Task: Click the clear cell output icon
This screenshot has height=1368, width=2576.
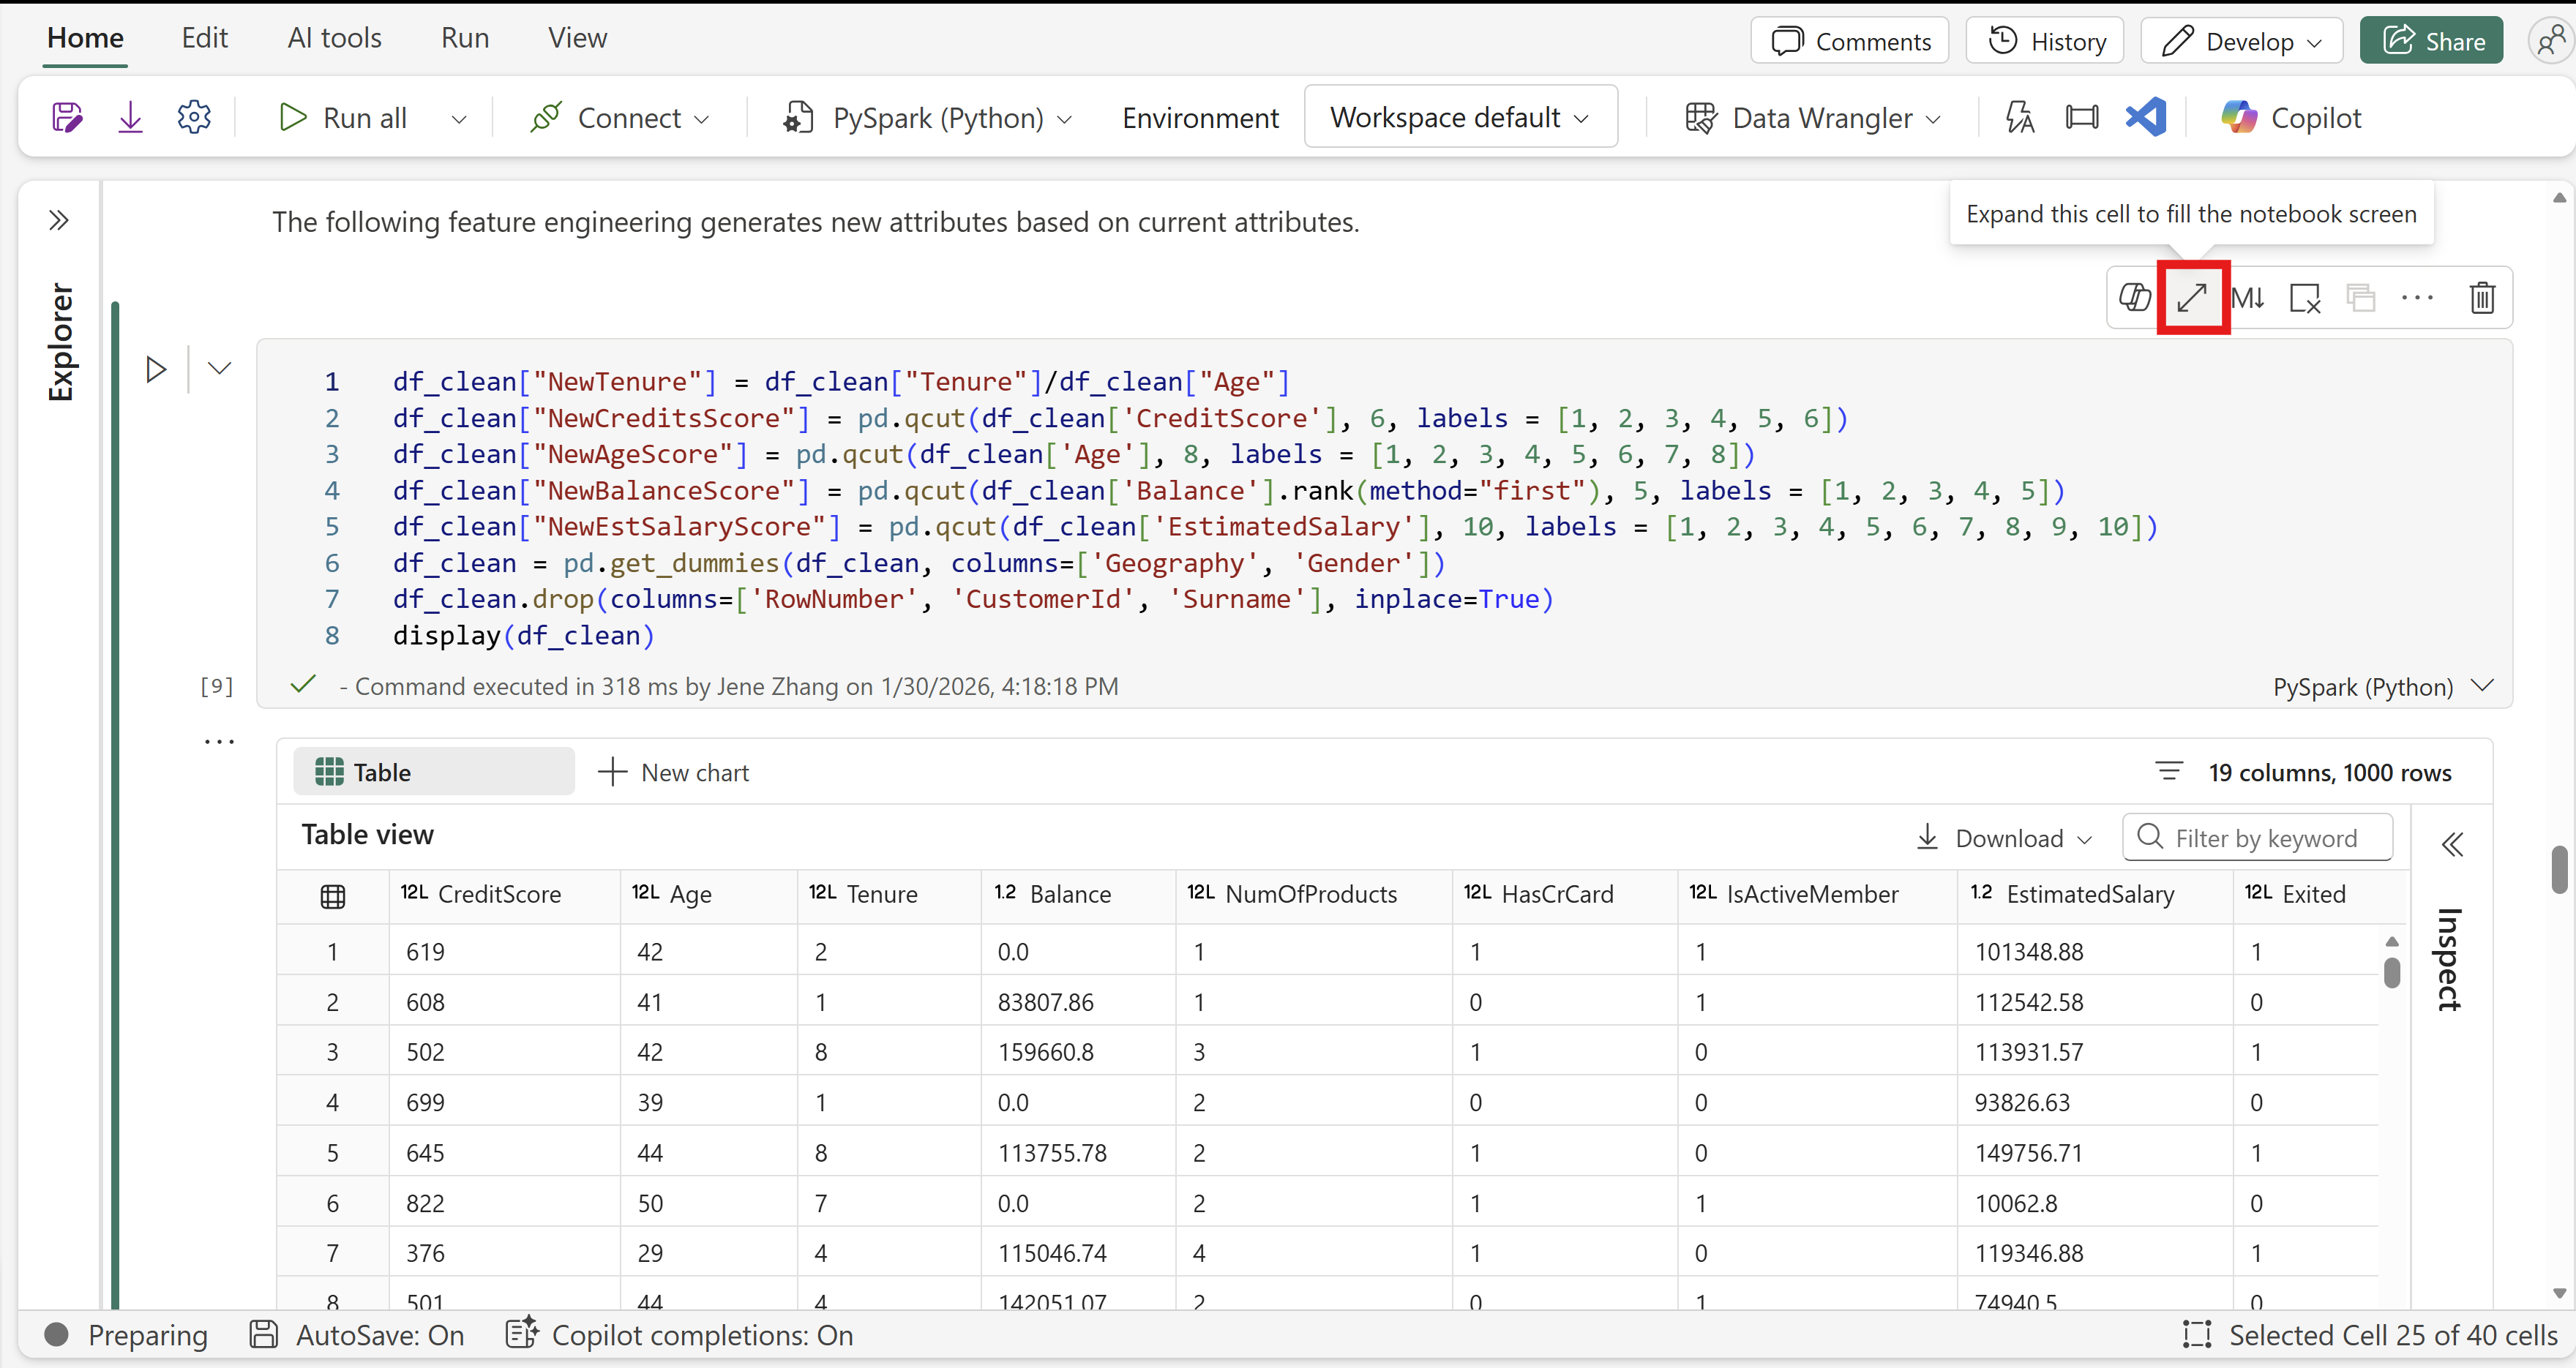Action: point(2305,298)
